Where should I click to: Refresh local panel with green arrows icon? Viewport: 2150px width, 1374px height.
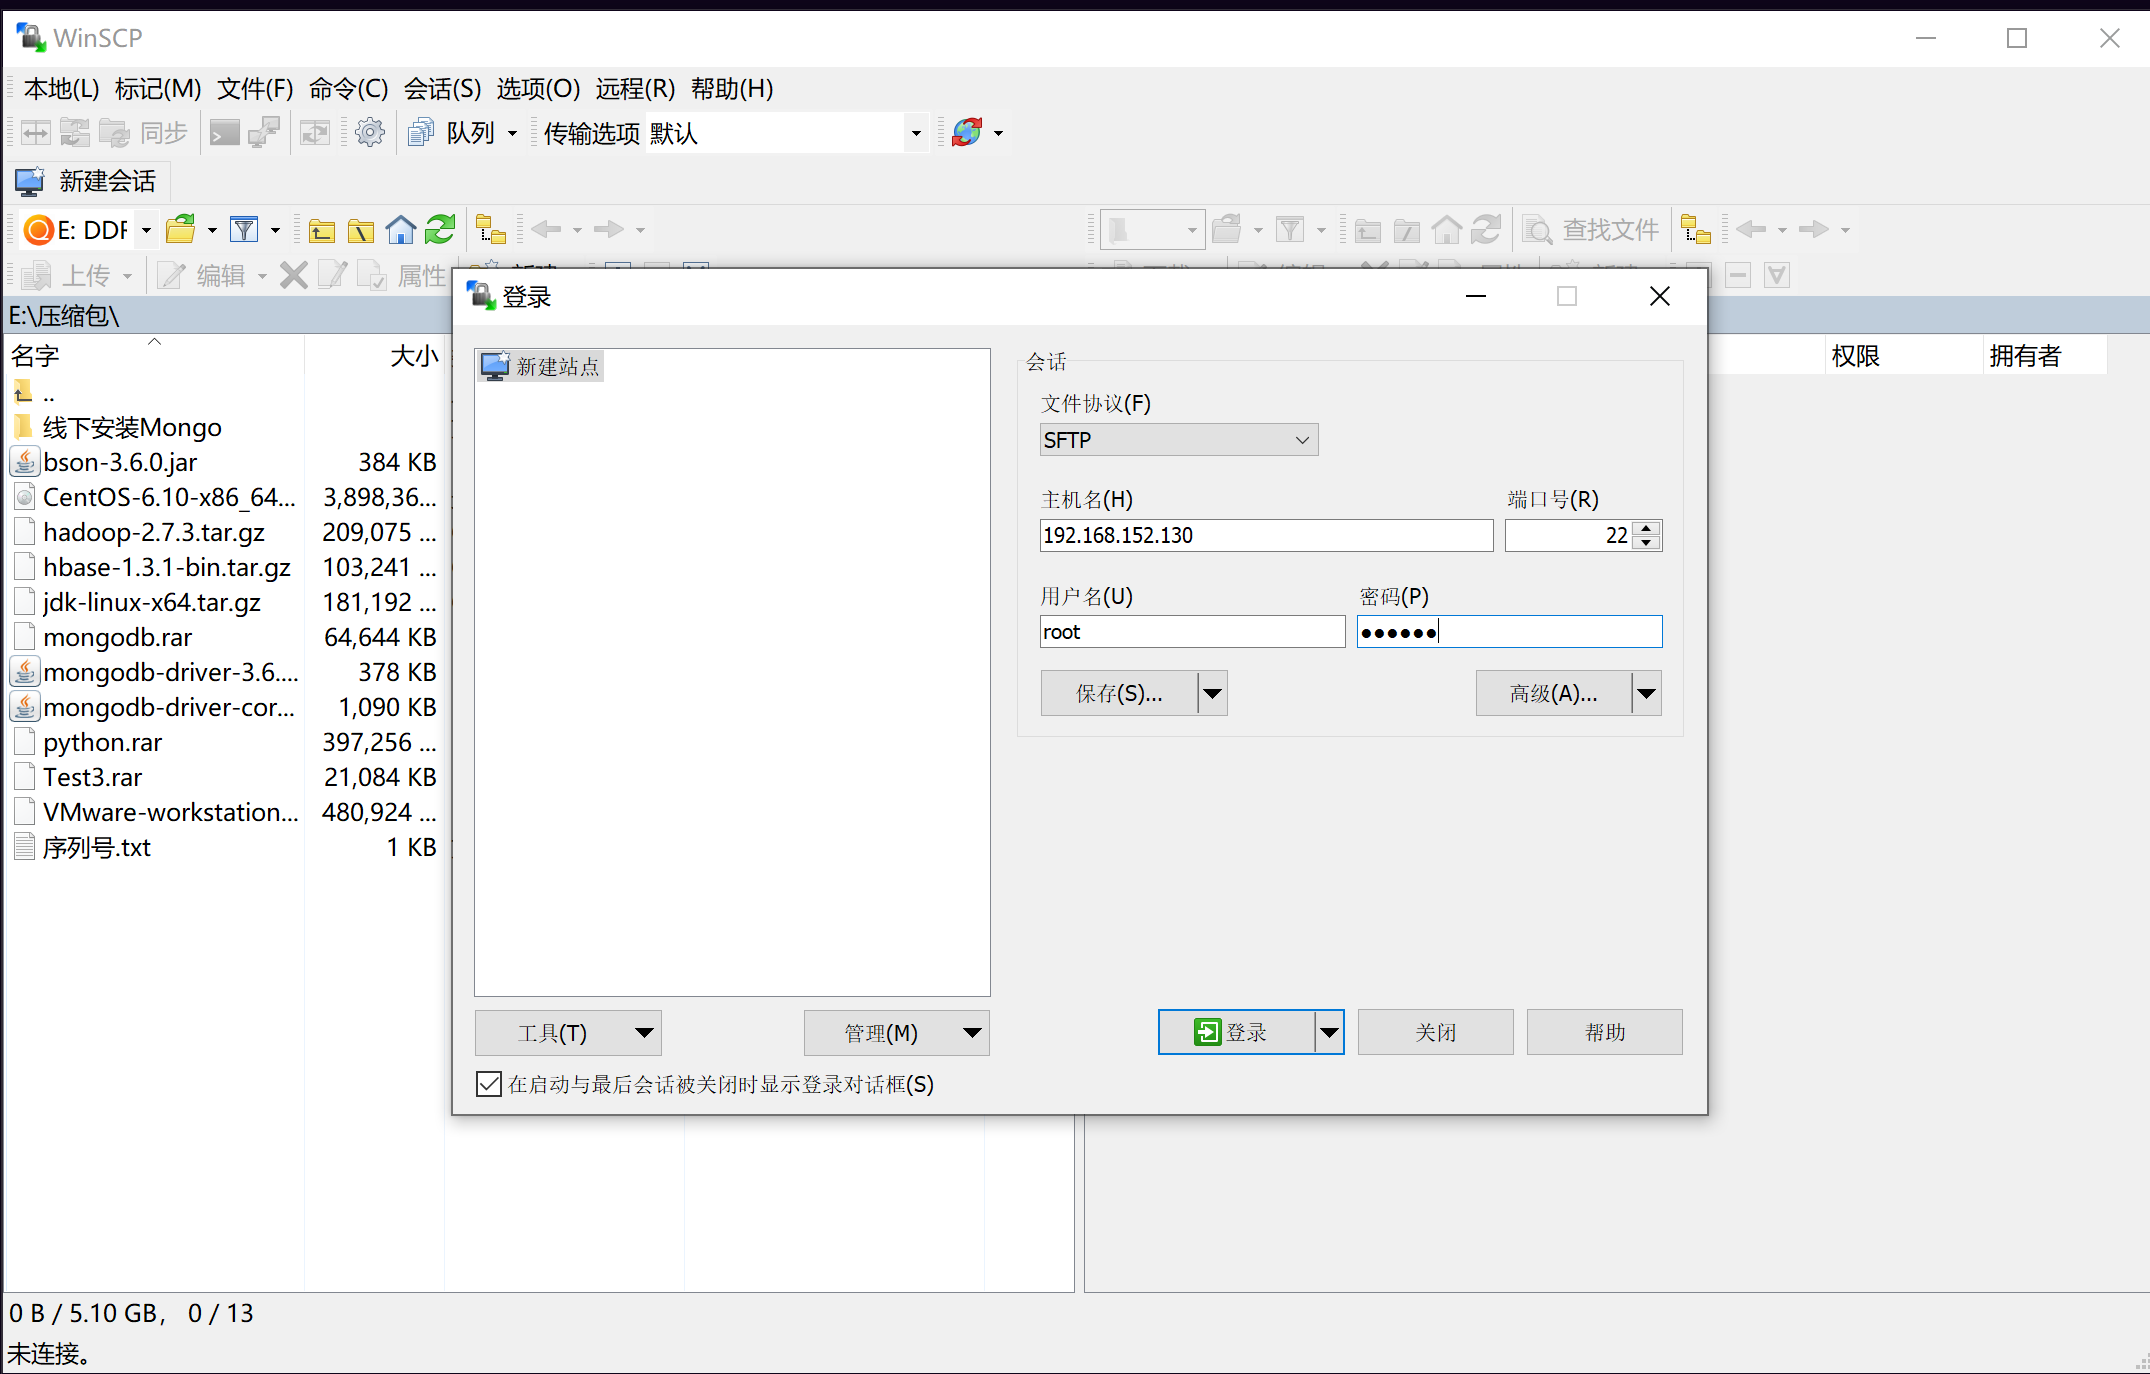[440, 230]
